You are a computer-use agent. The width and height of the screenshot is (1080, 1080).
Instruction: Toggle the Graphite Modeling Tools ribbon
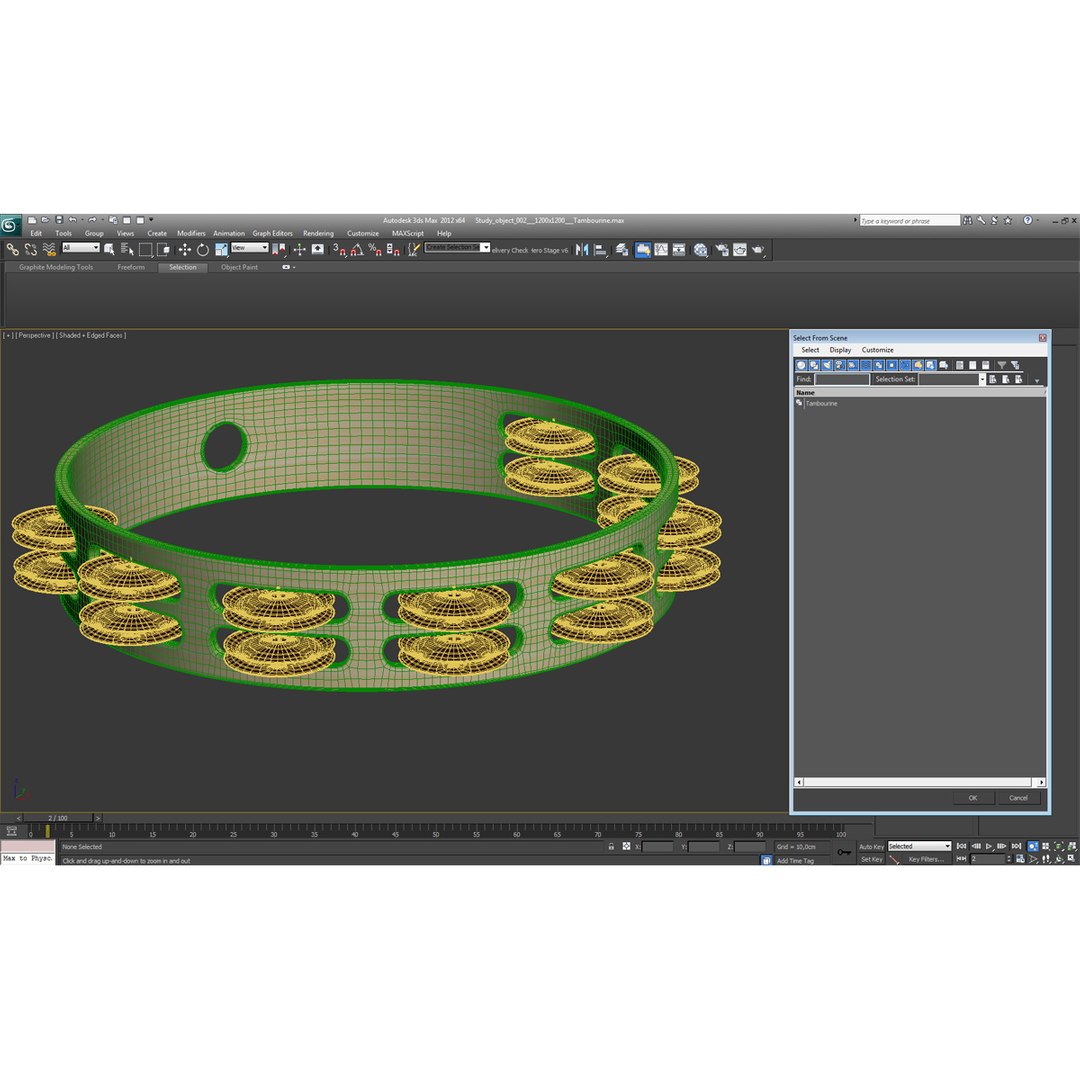pyautogui.click(x=643, y=249)
